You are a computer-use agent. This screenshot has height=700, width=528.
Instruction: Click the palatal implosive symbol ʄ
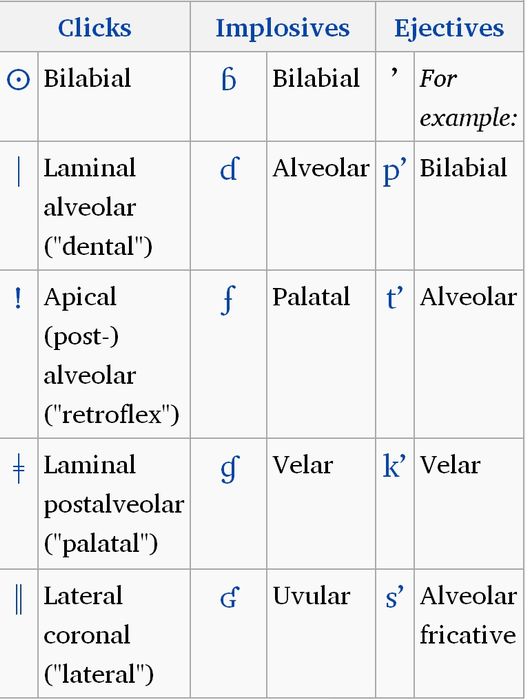pos(228,301)
